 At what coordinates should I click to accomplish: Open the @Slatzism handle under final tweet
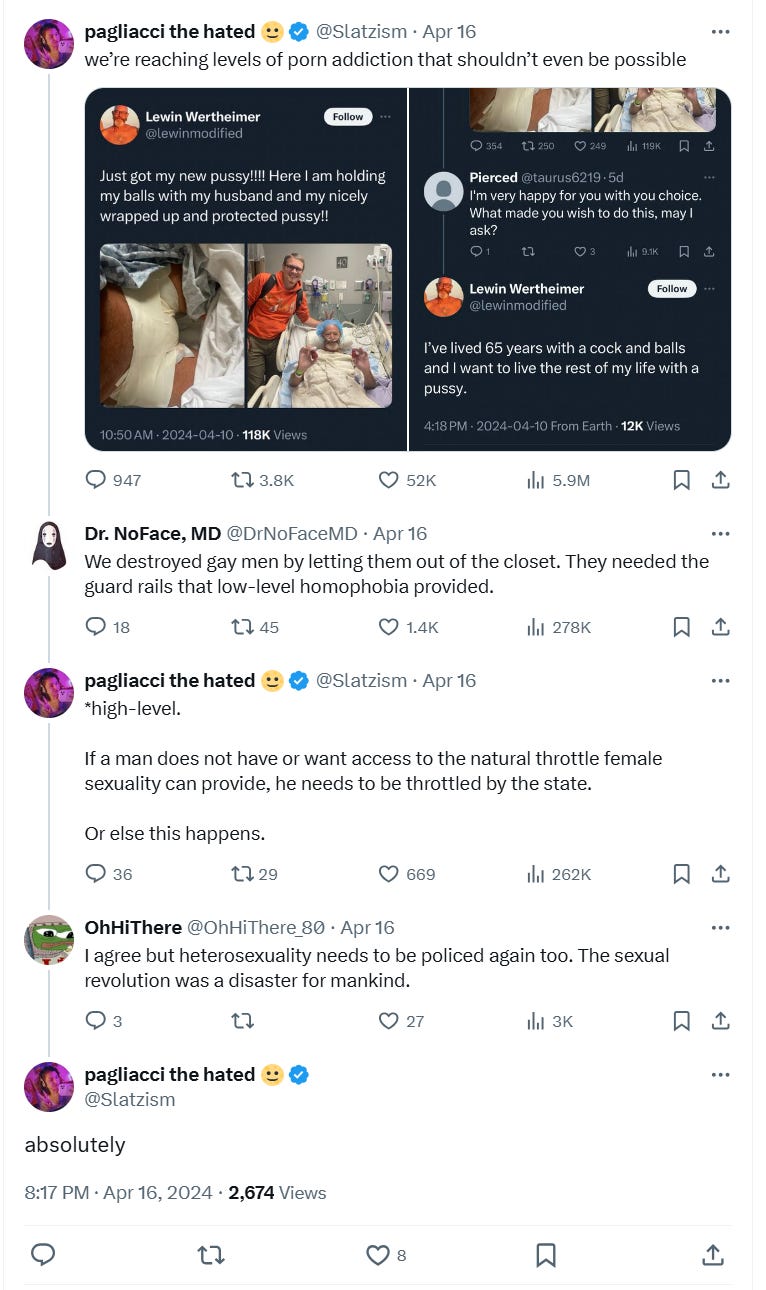pyautogui.click(x=129, y=1099)
